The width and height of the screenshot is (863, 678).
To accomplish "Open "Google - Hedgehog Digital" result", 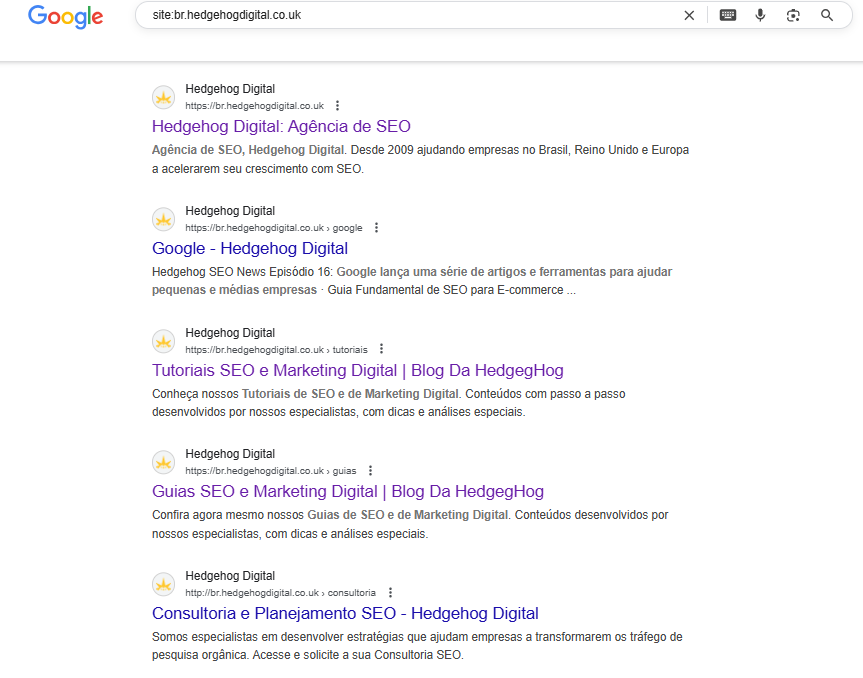I will [x=250, y=249].
